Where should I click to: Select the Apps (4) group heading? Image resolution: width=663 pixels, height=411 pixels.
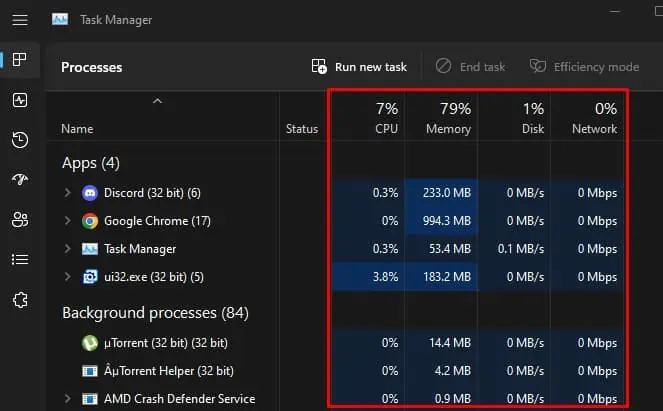[91, 163]
